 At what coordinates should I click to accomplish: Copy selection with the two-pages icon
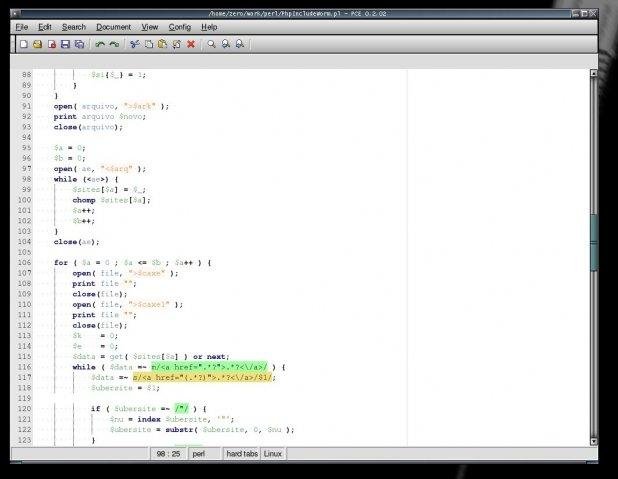click(x=149, y=44)
